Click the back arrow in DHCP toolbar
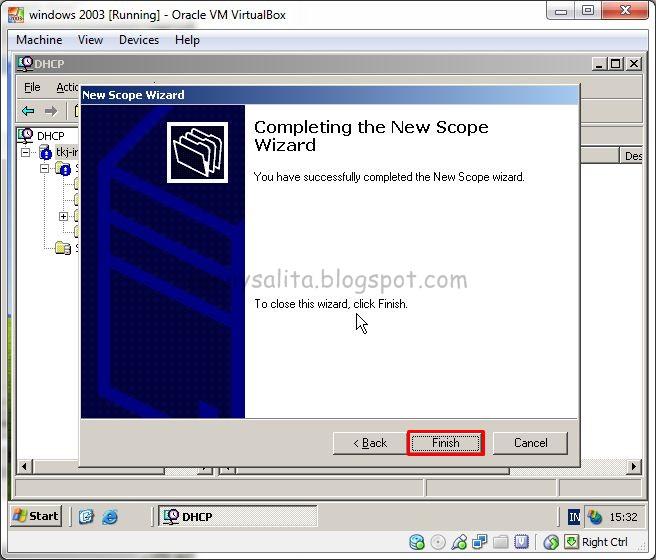Screen dimensions: 656x560 coord(28,111)
